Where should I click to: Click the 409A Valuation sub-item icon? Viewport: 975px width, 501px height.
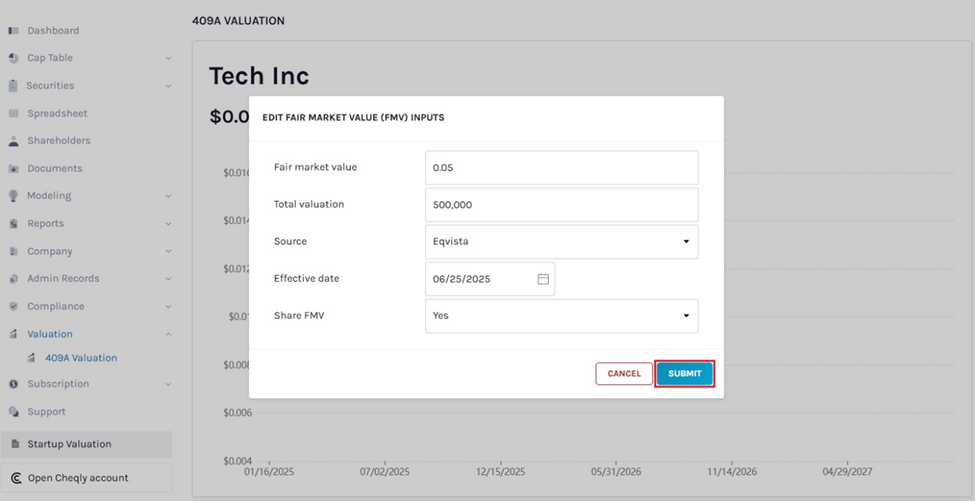click(32, 358)
